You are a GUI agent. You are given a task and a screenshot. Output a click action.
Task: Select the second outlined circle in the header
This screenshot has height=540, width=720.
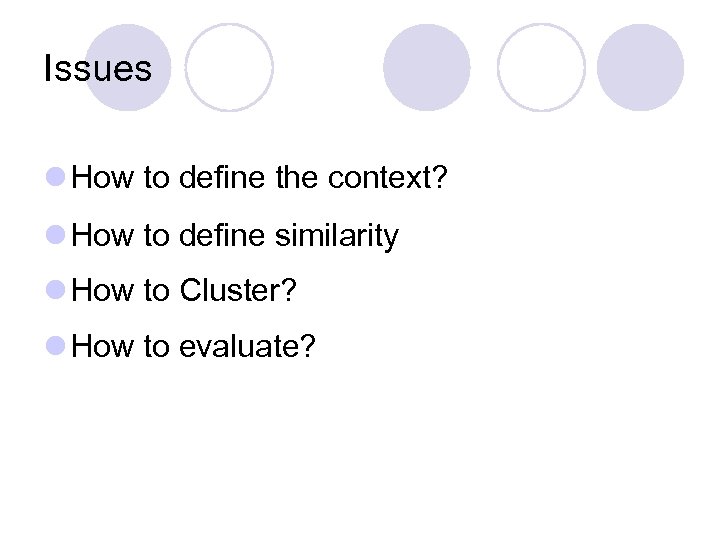[541, 67]
